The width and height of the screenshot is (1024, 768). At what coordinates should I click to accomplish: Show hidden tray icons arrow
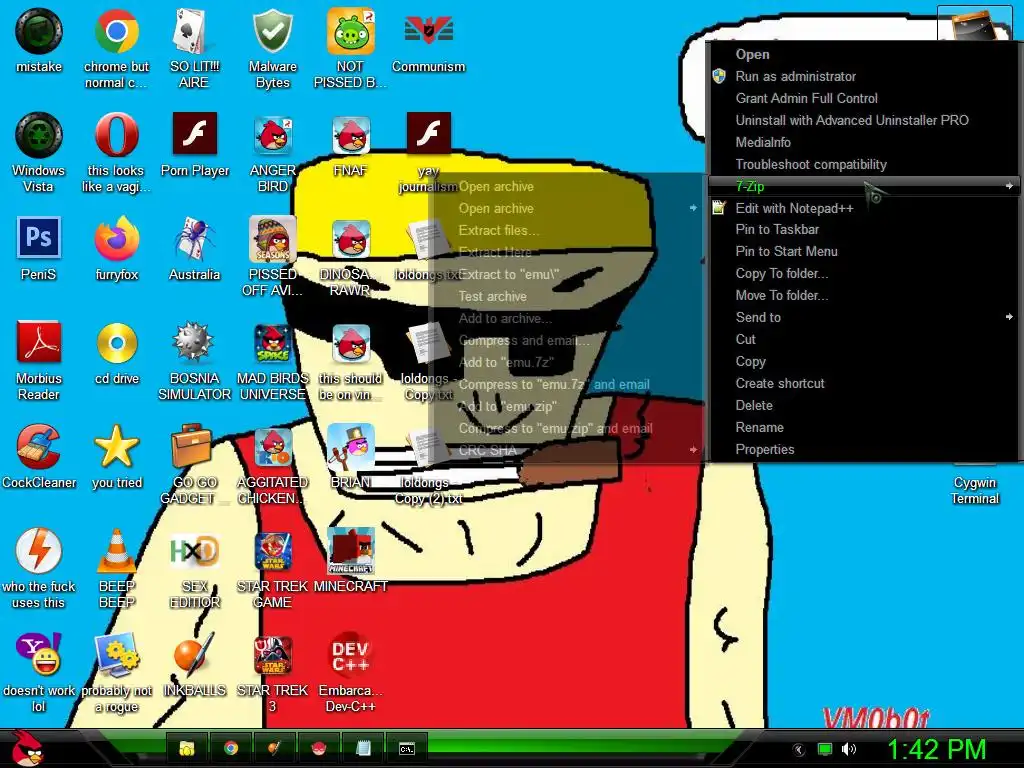coord(798,750)
